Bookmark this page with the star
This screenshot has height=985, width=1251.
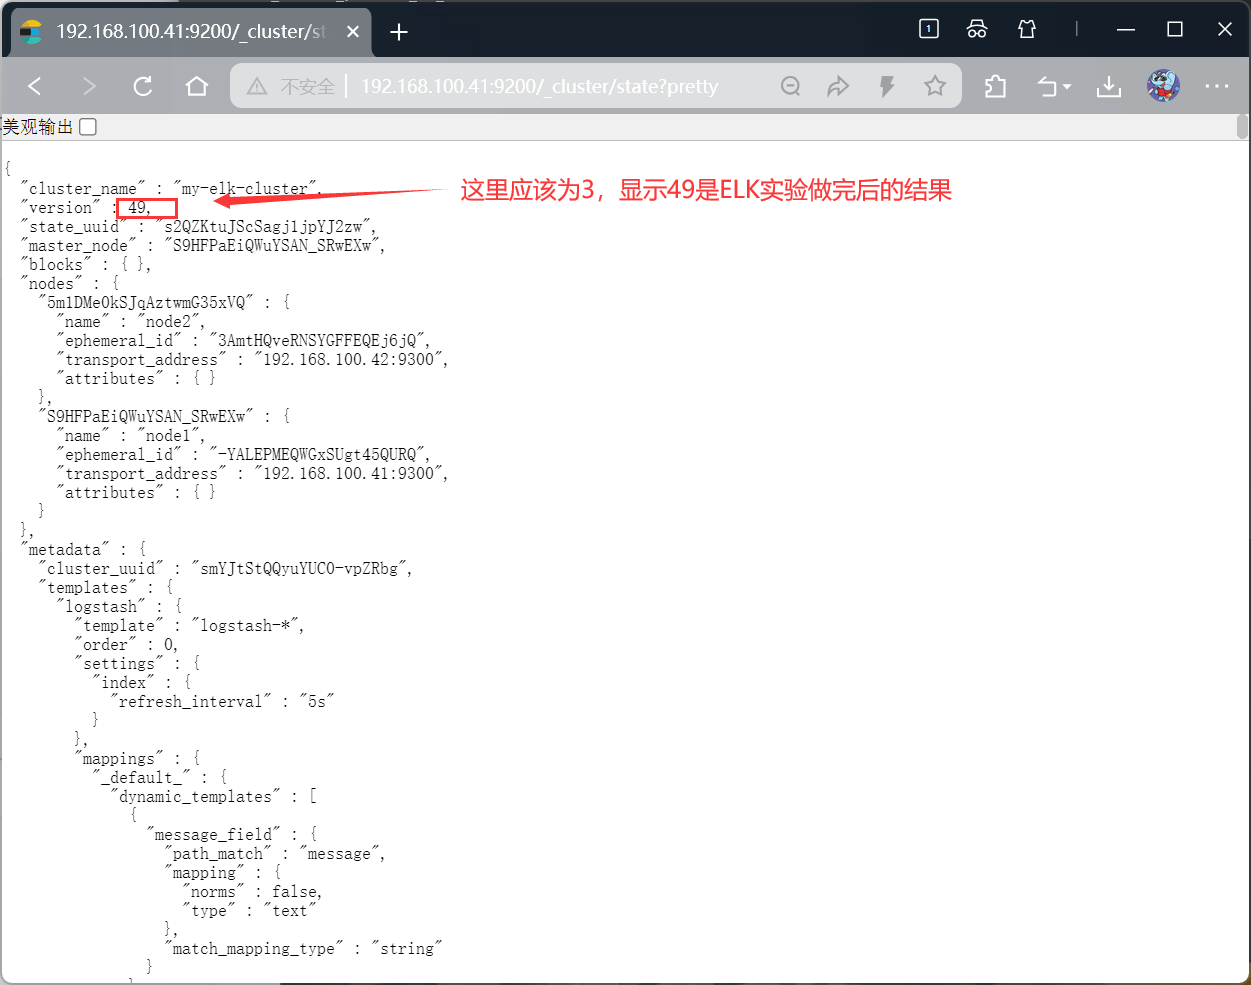(935, 87)
